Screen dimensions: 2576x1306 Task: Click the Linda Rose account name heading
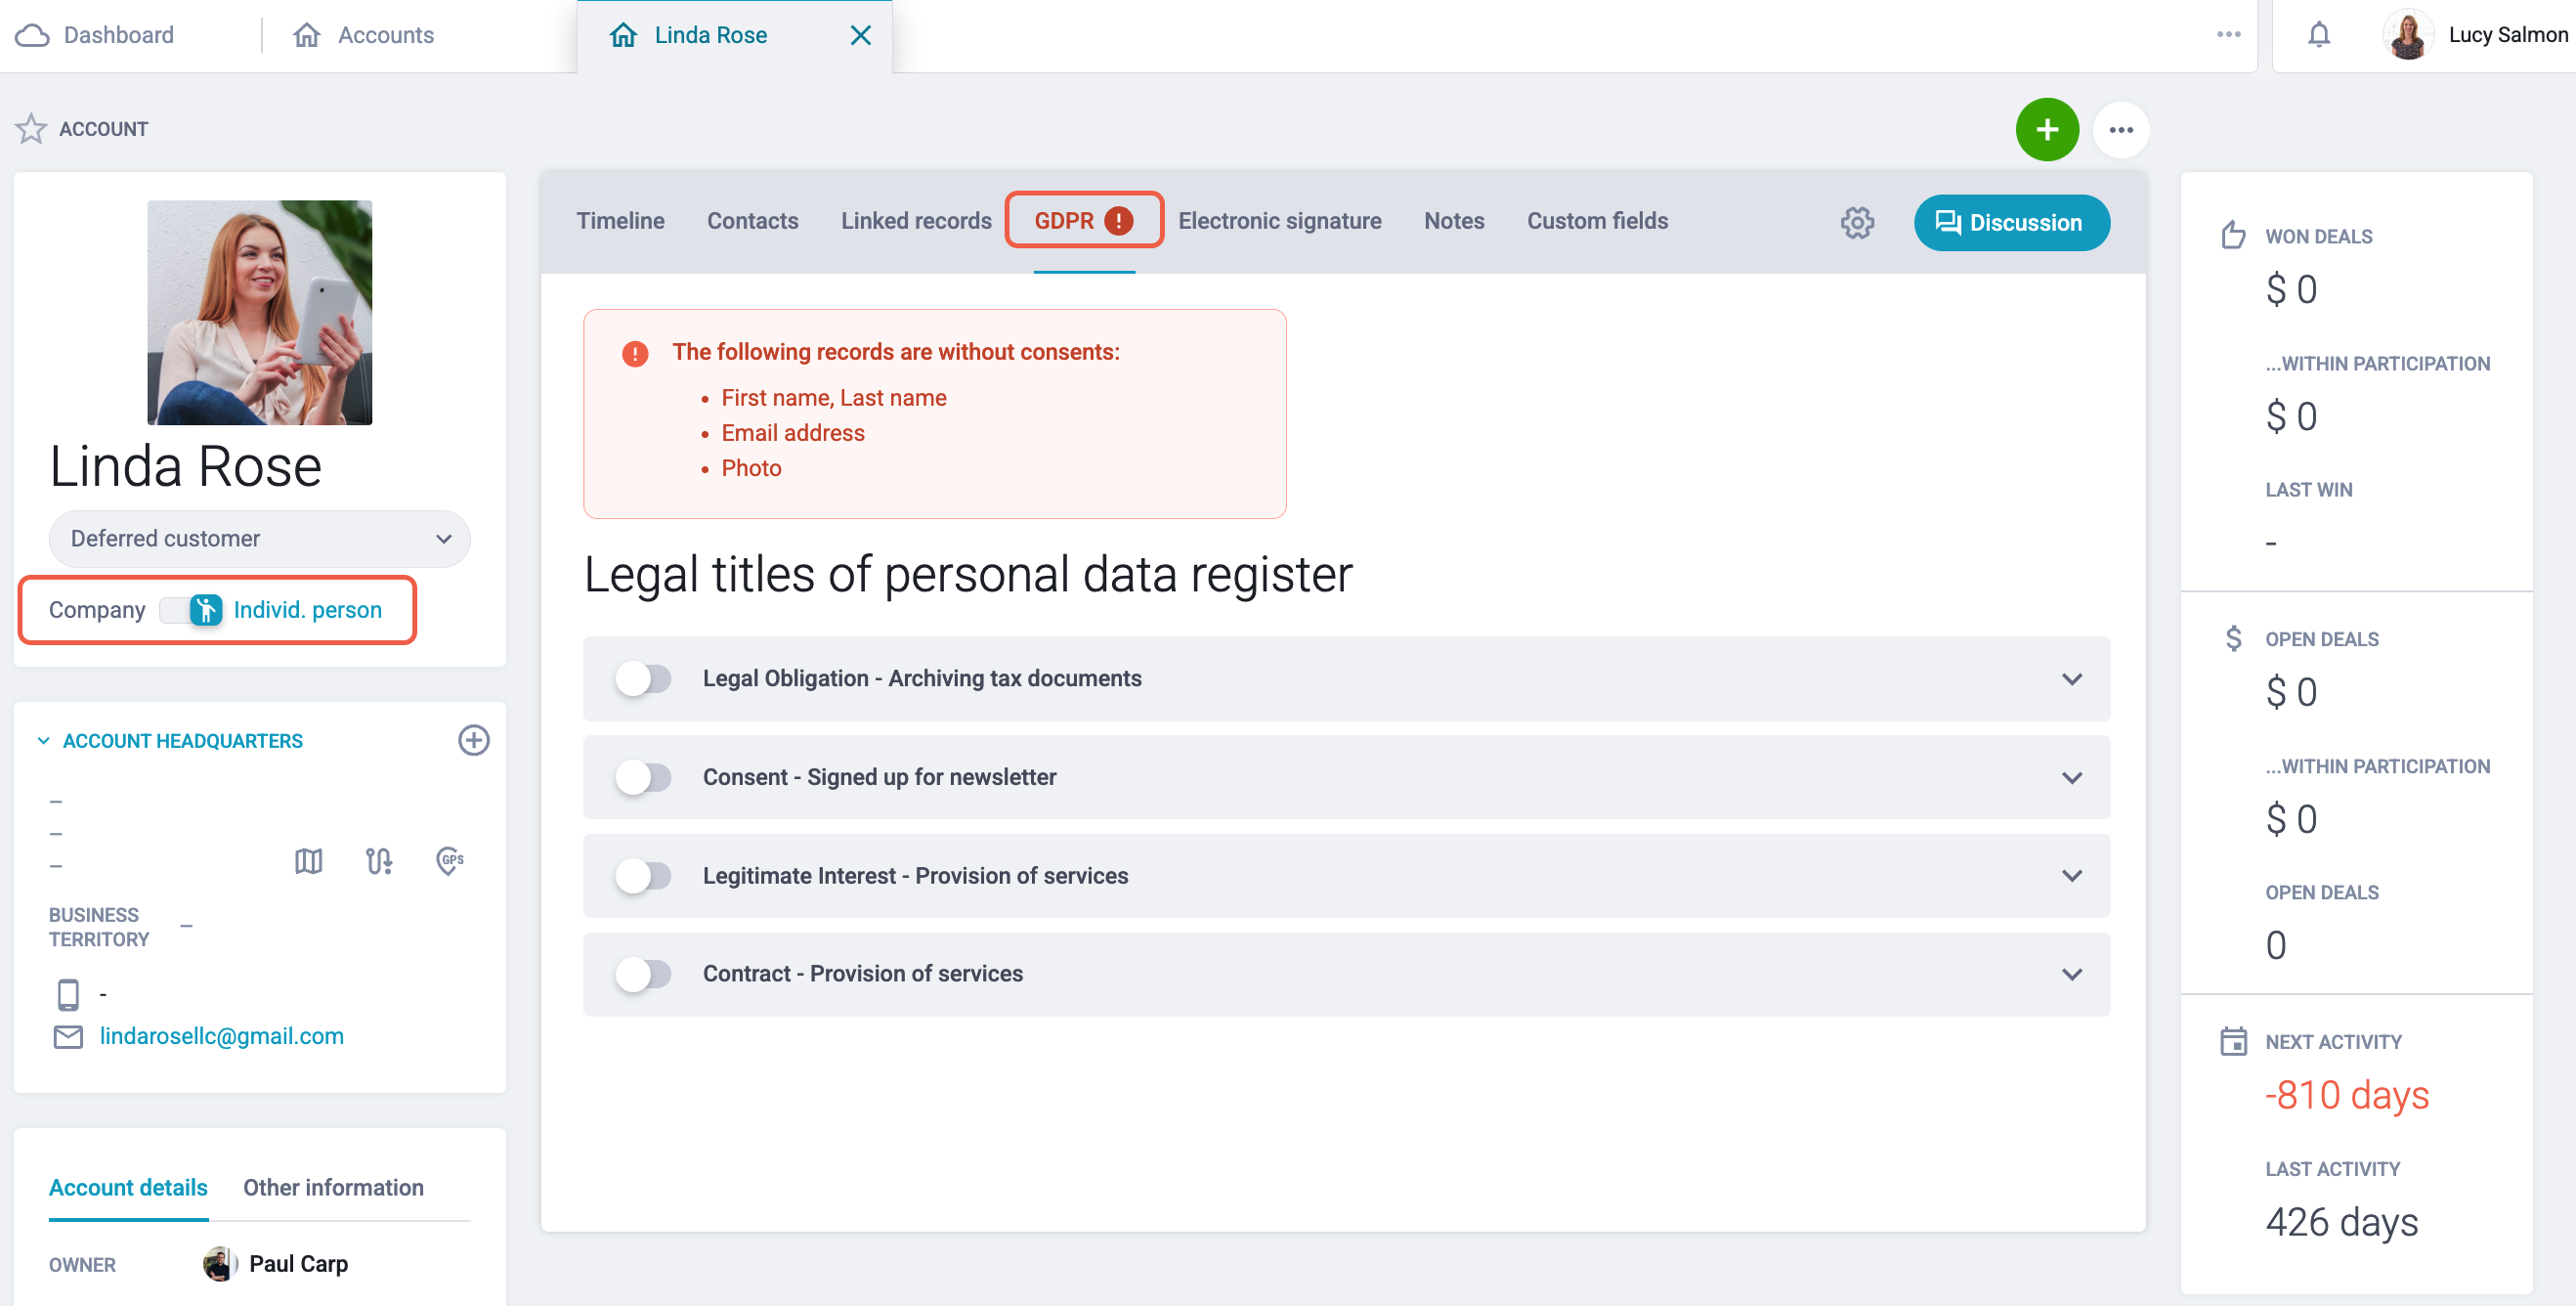coord(185,466)
